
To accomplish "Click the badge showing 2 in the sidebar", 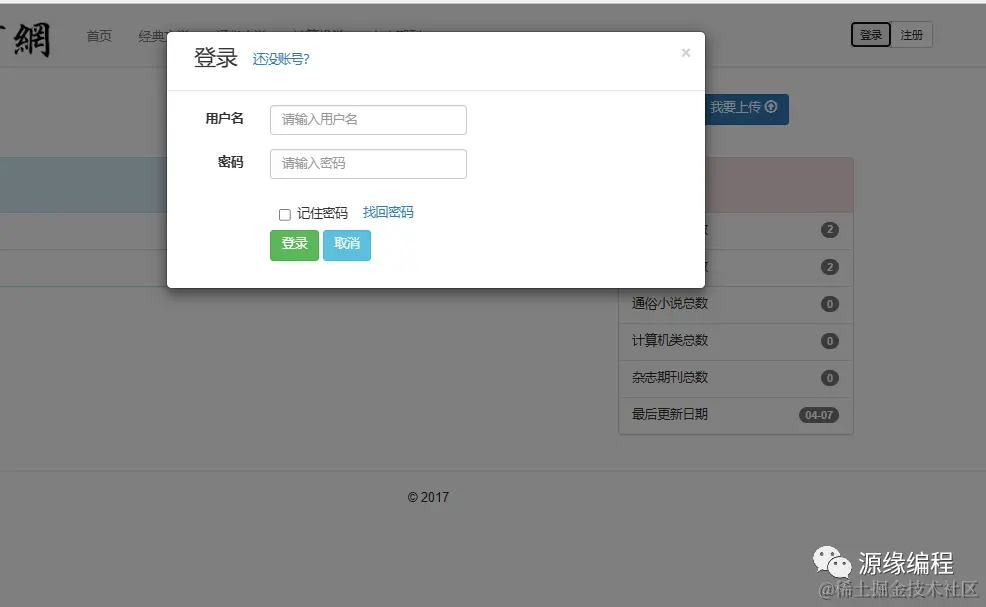I will click(x=829, y=230).
